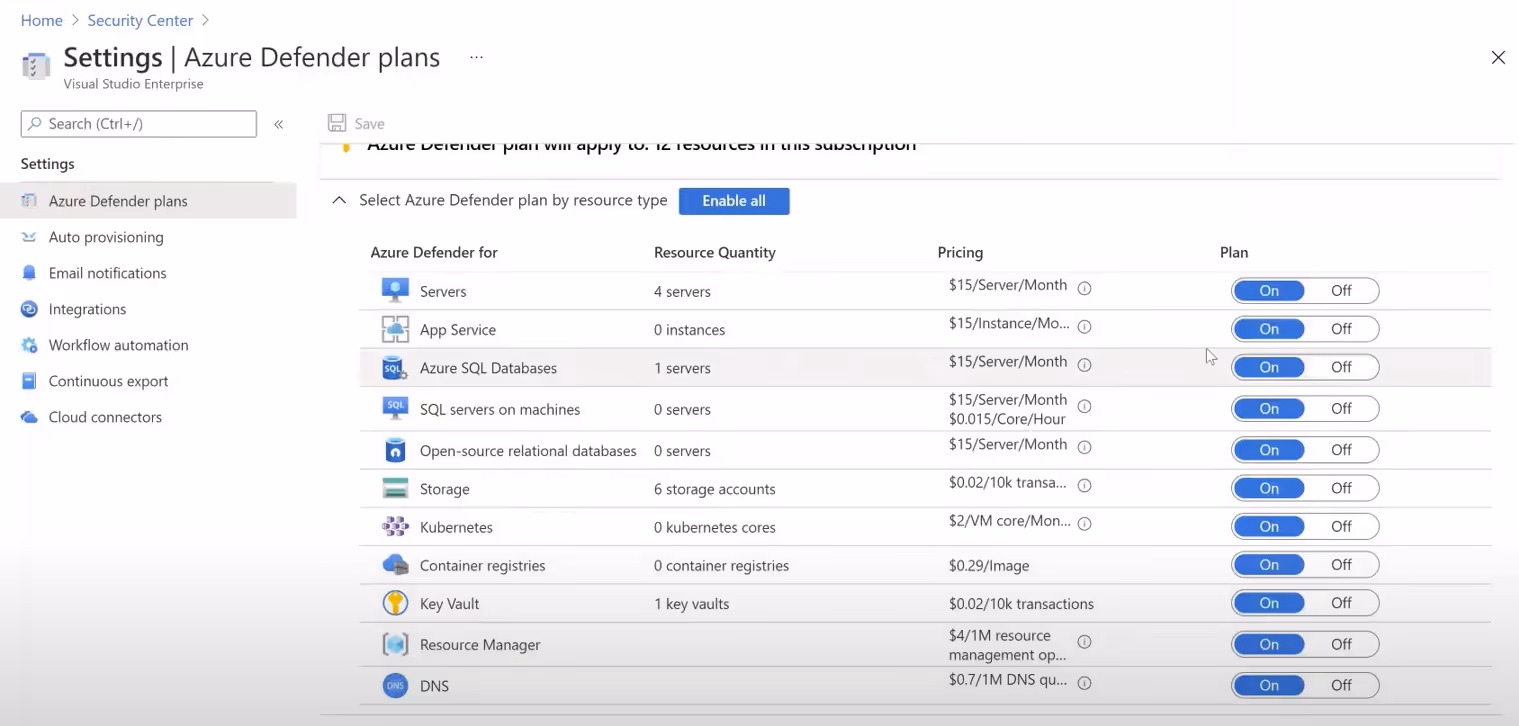This screenshot has height=726, width=1519.
Task: Click the Container registries icon
Action: click(x=395, y=565)
